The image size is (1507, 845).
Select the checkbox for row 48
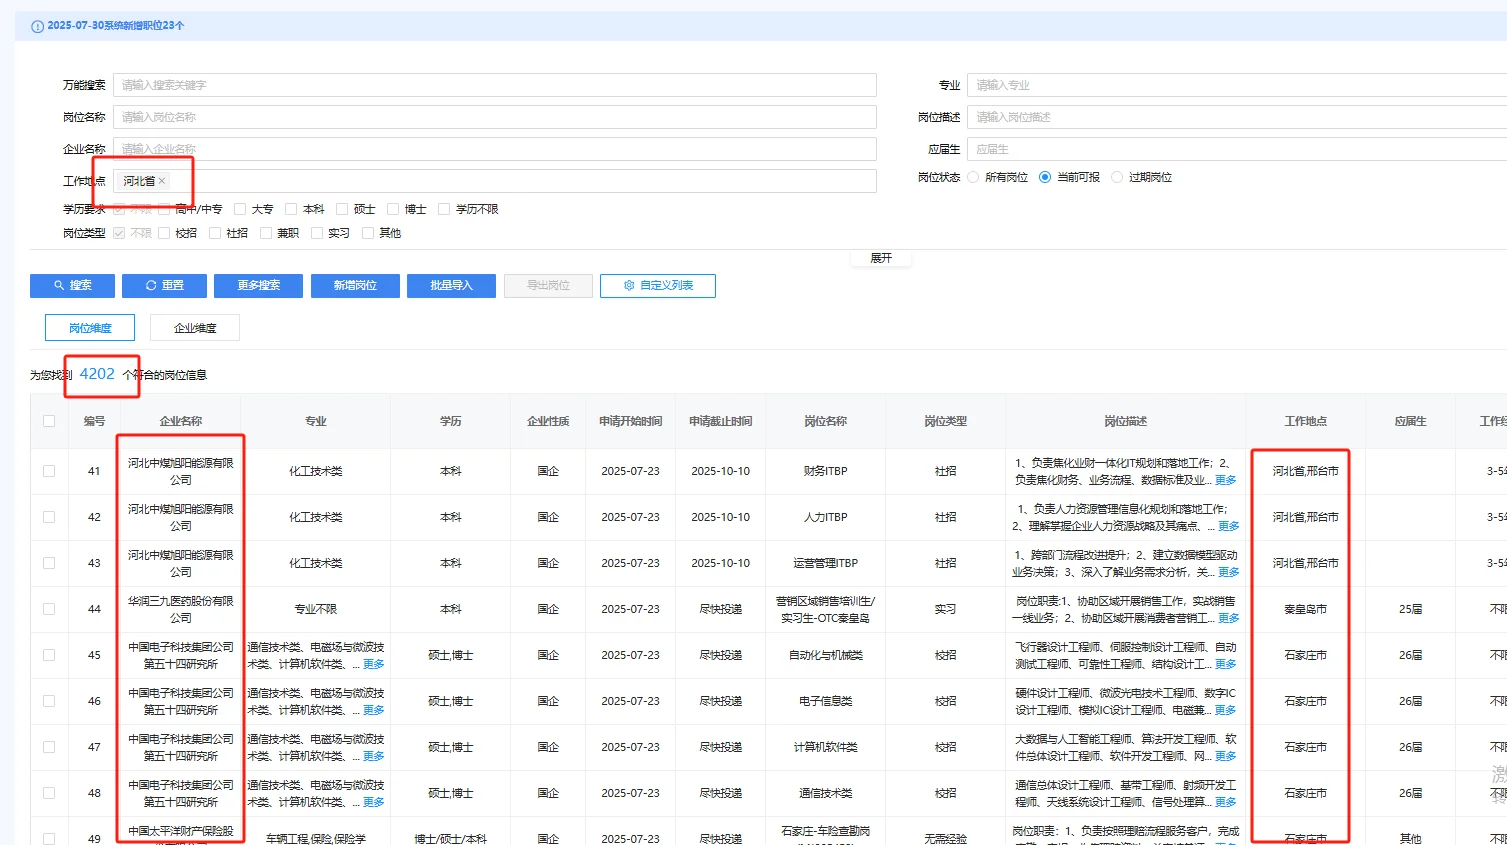tap(49, 793)
